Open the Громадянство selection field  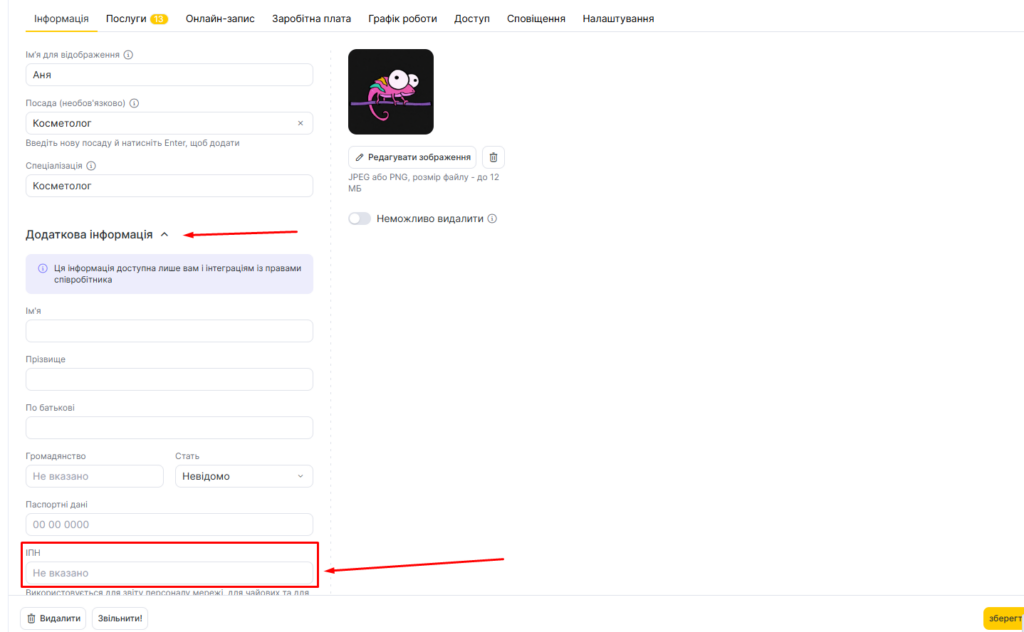tap(94, 476)
